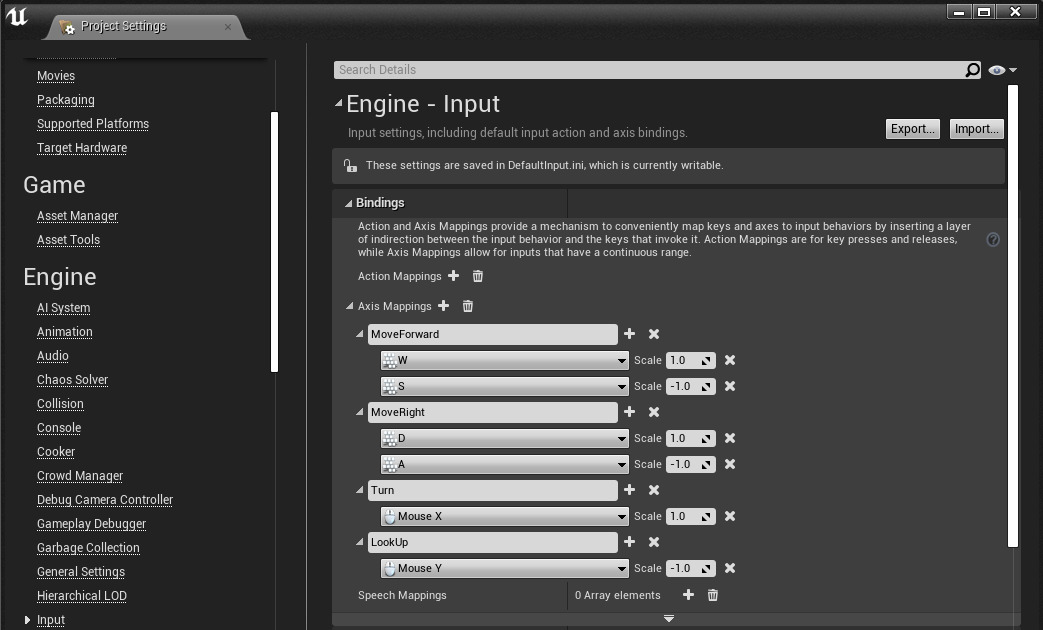The image size is (1043, 630).
Task: Add a key to Turn axis
Action: [x=629, y=490]
